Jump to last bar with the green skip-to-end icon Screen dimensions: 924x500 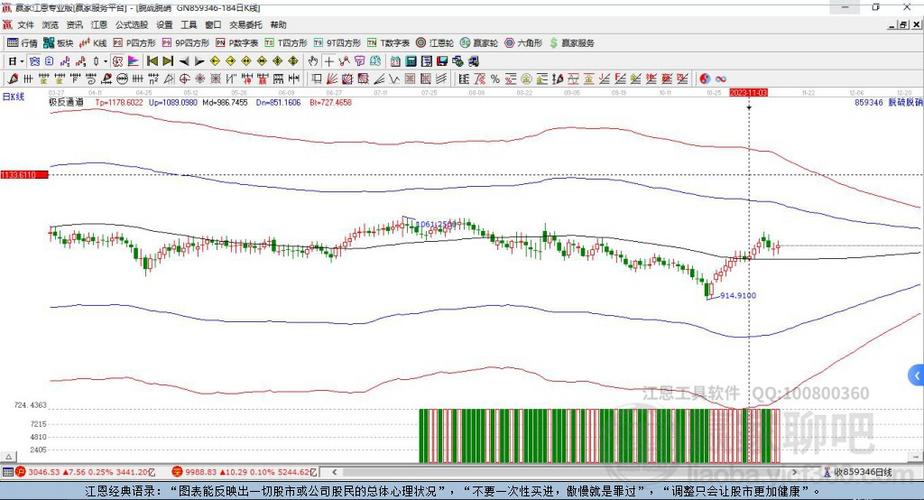pos(168,61)
